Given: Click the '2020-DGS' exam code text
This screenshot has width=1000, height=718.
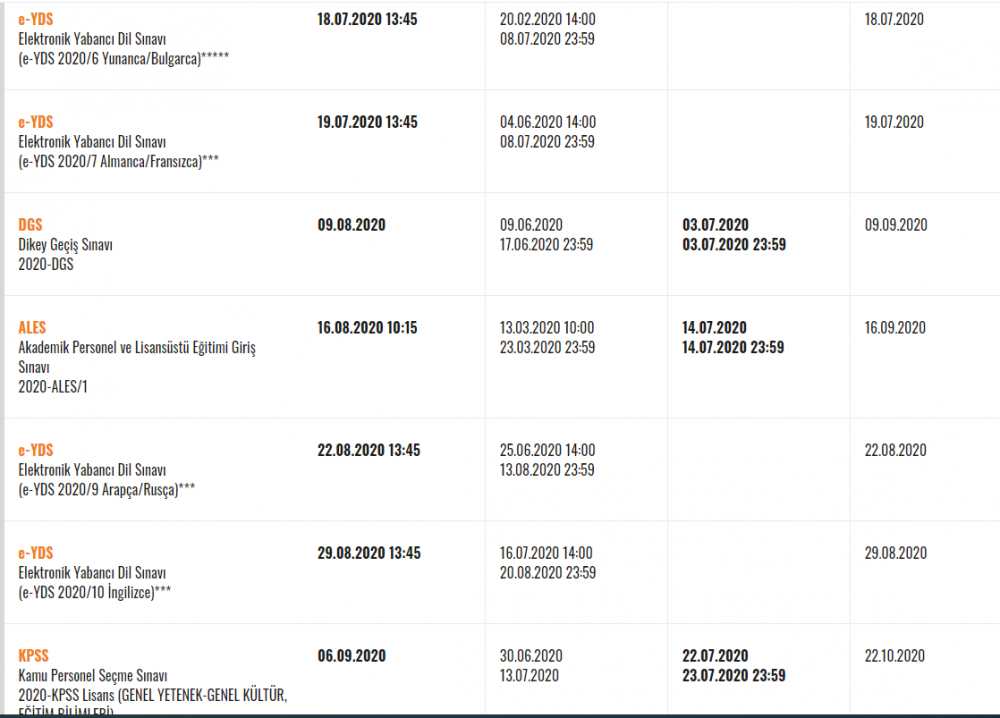Looking at the screenshot, I should coord(46,265).
